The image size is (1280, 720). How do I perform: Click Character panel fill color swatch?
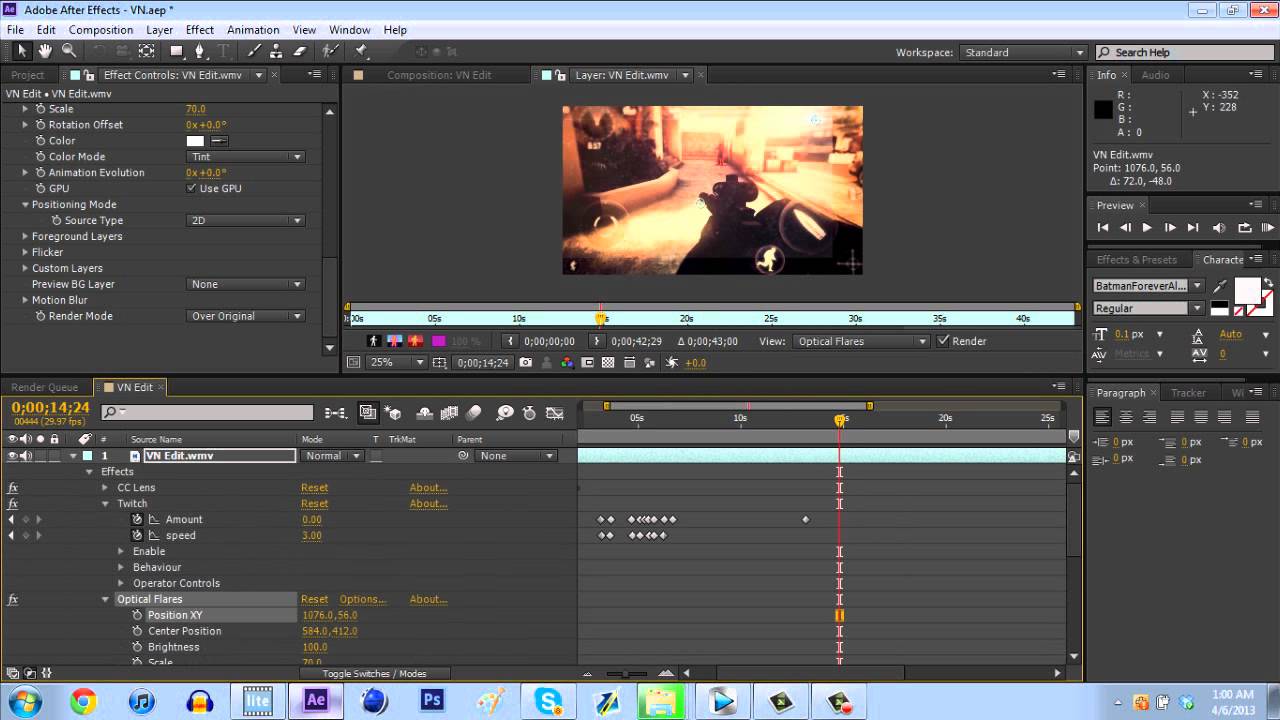click(1247, 290)
